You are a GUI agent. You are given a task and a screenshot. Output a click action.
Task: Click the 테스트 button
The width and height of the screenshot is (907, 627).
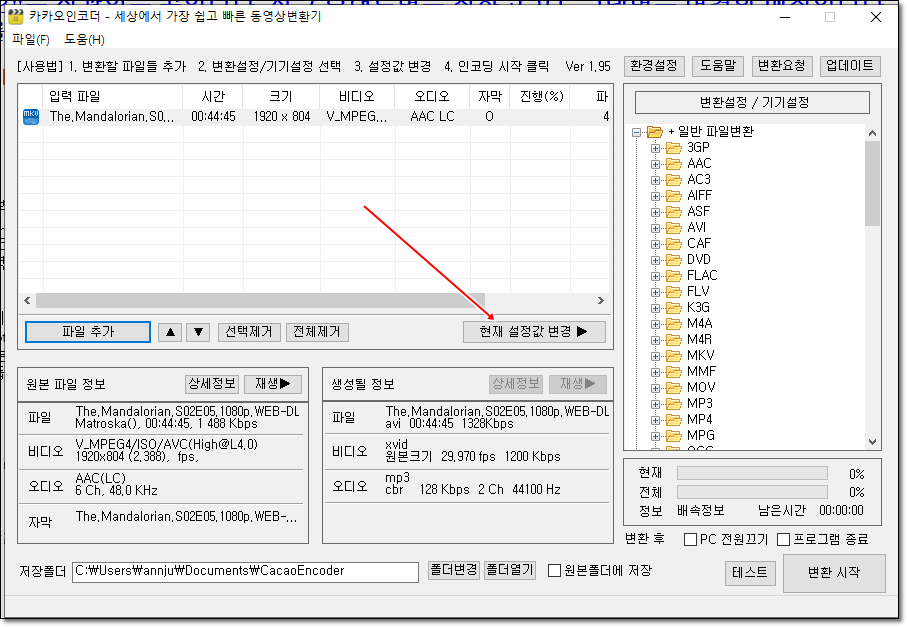pyautogui.click(x=750, y=573)
